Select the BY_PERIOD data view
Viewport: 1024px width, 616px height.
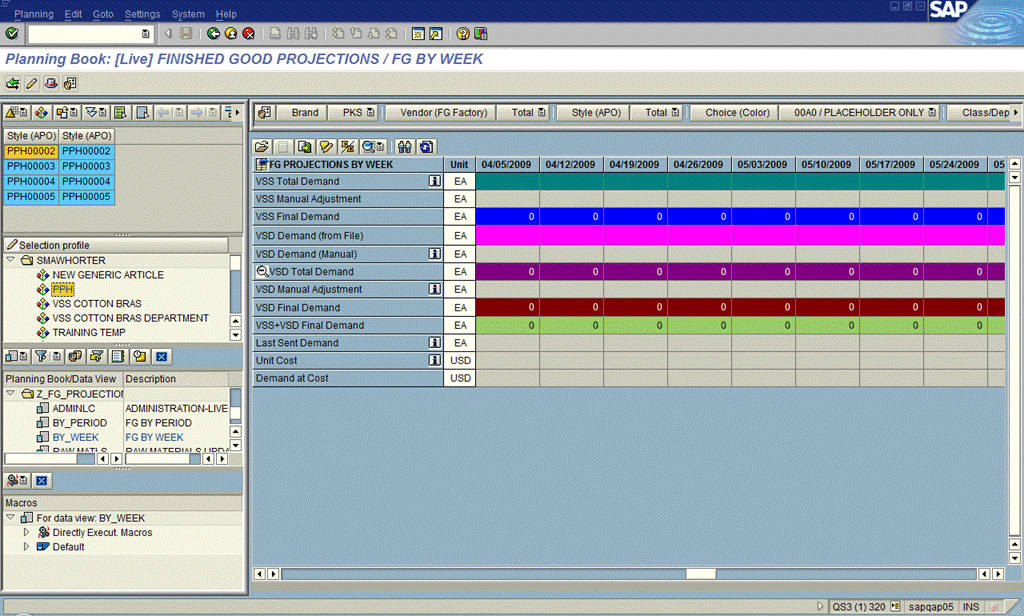pos(80,423)
